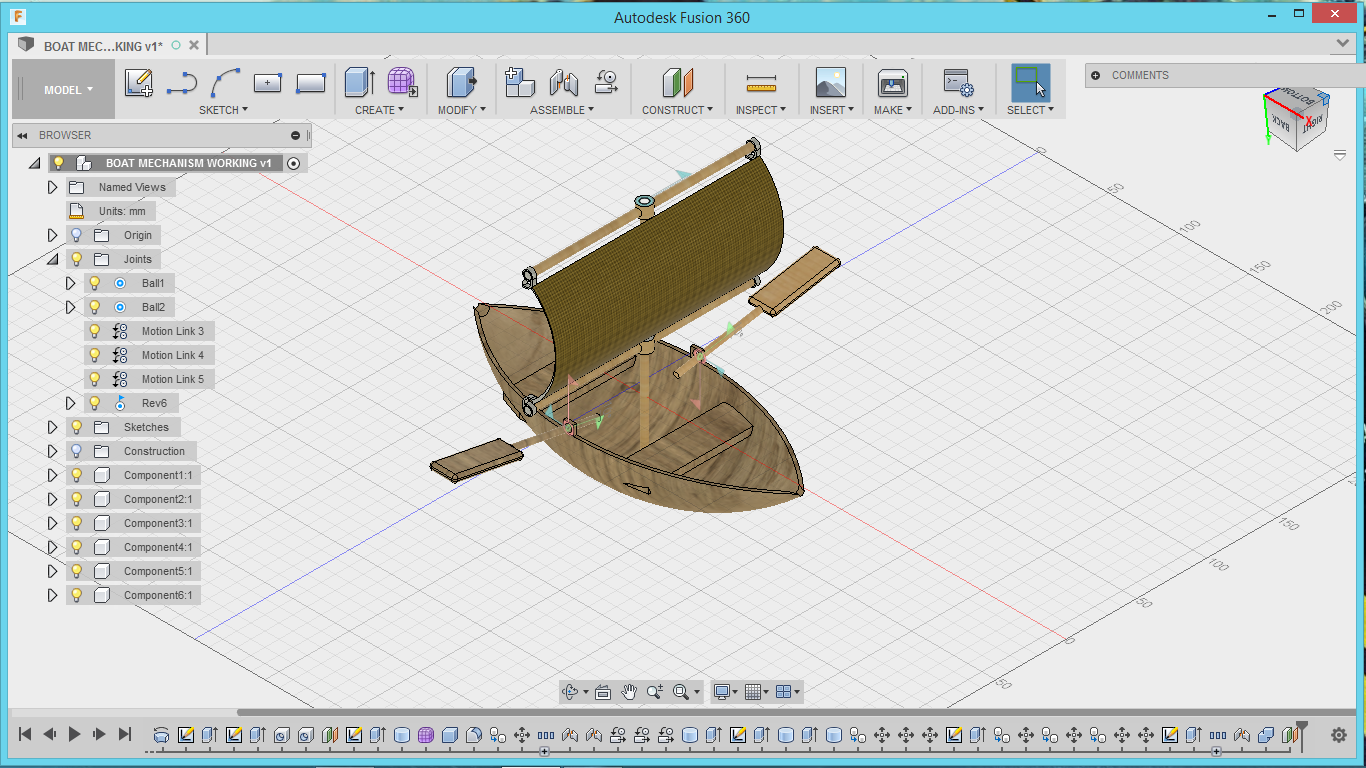
Task: Select the Extrude tool in Create
Action: [x=359, y=83]
